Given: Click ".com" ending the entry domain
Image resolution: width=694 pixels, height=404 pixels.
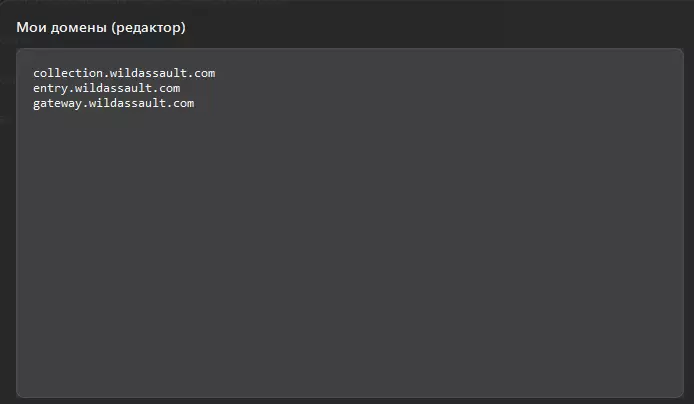Looking at the screenshot, I should point(167,88).
